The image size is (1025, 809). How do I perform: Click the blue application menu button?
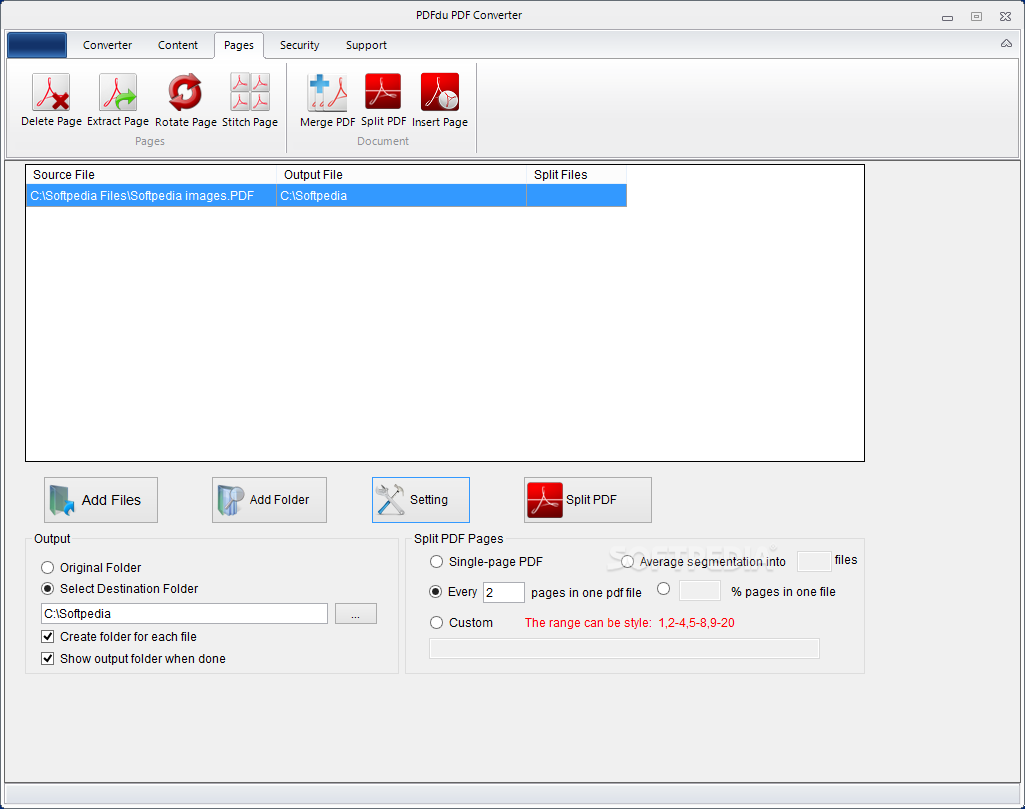(37, 45)
